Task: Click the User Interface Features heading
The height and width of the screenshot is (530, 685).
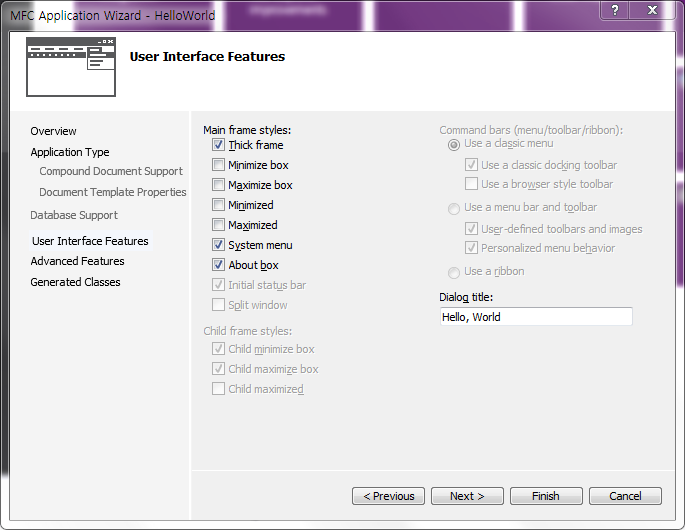Action: pyautogui.click(x=207, y=57)
